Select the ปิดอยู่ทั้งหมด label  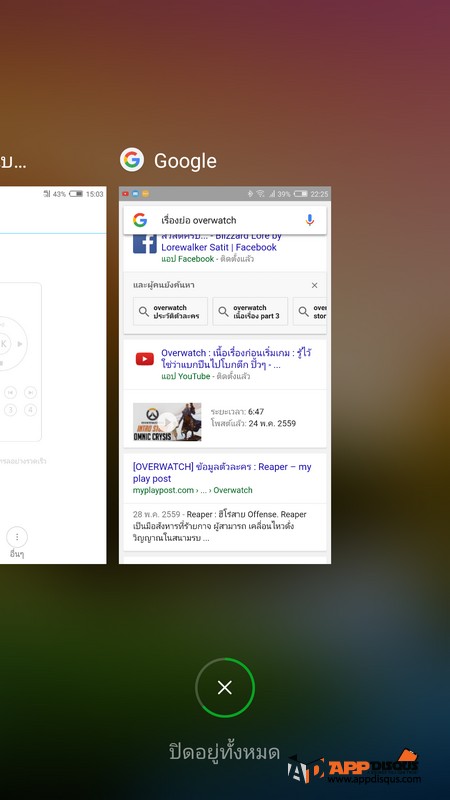(224, 752)
